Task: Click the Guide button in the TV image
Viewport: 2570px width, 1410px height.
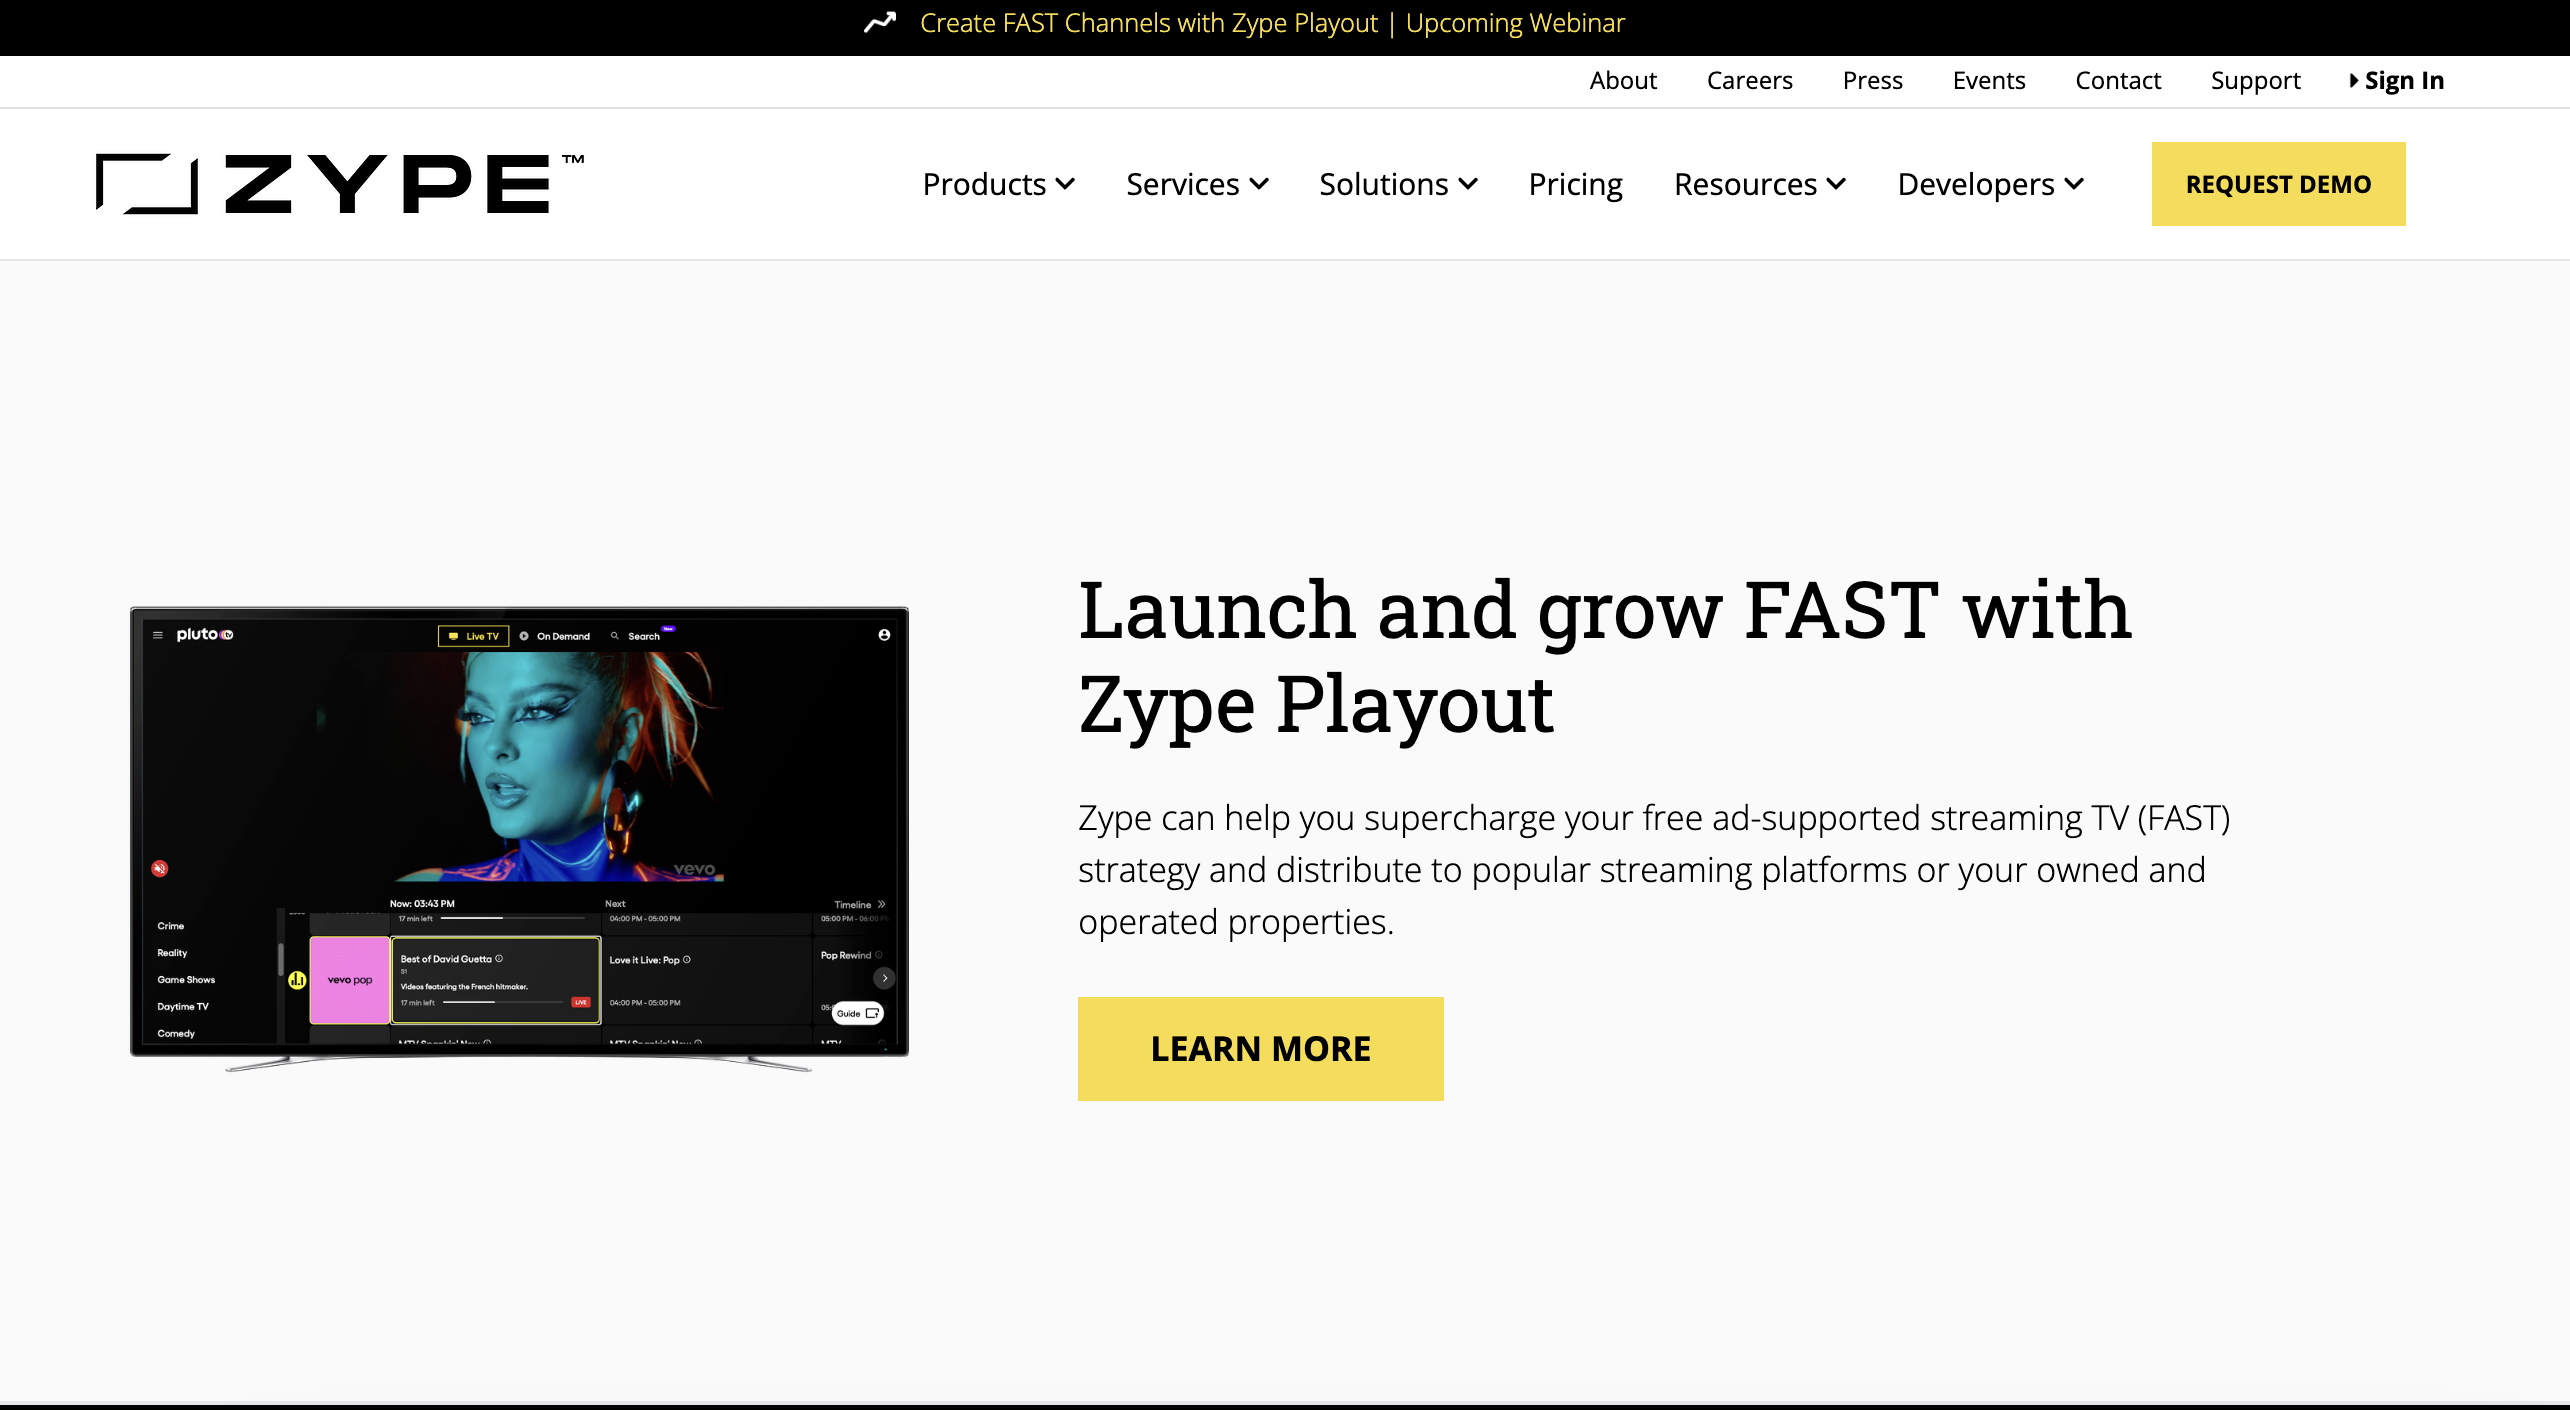Action: pyautogui.click(x=858, y=1013)
